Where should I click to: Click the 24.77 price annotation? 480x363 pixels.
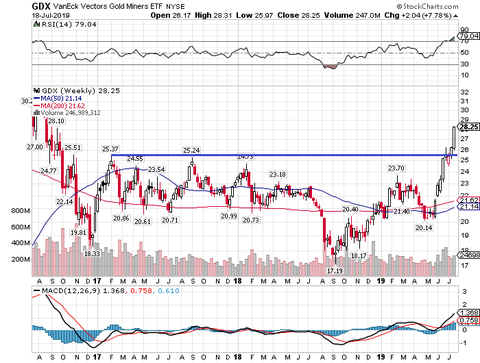point(49,171)
